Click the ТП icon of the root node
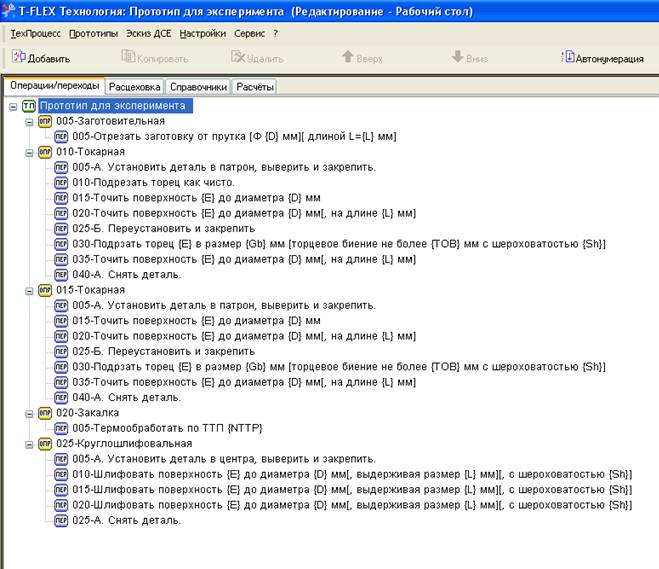Screen dimensions: 659x569 click(28, 106)
